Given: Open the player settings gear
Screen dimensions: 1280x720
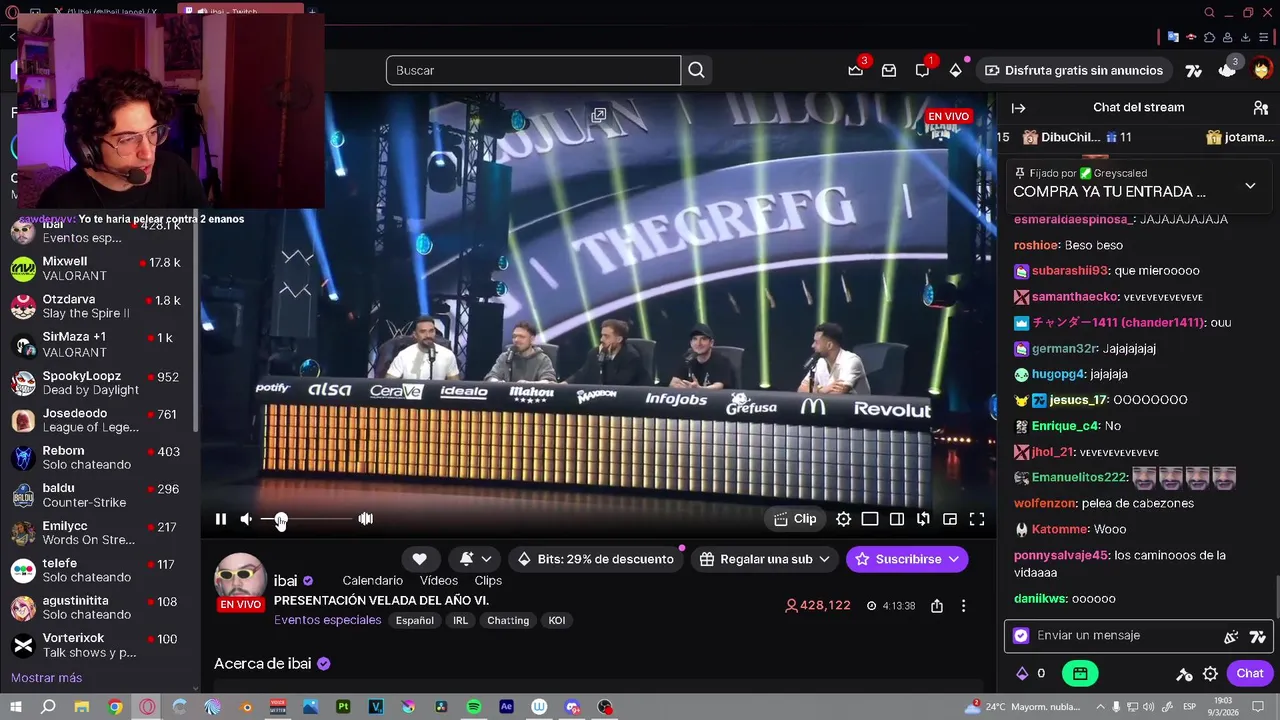Looking at the screenshot, I should [x=844, y=519].
